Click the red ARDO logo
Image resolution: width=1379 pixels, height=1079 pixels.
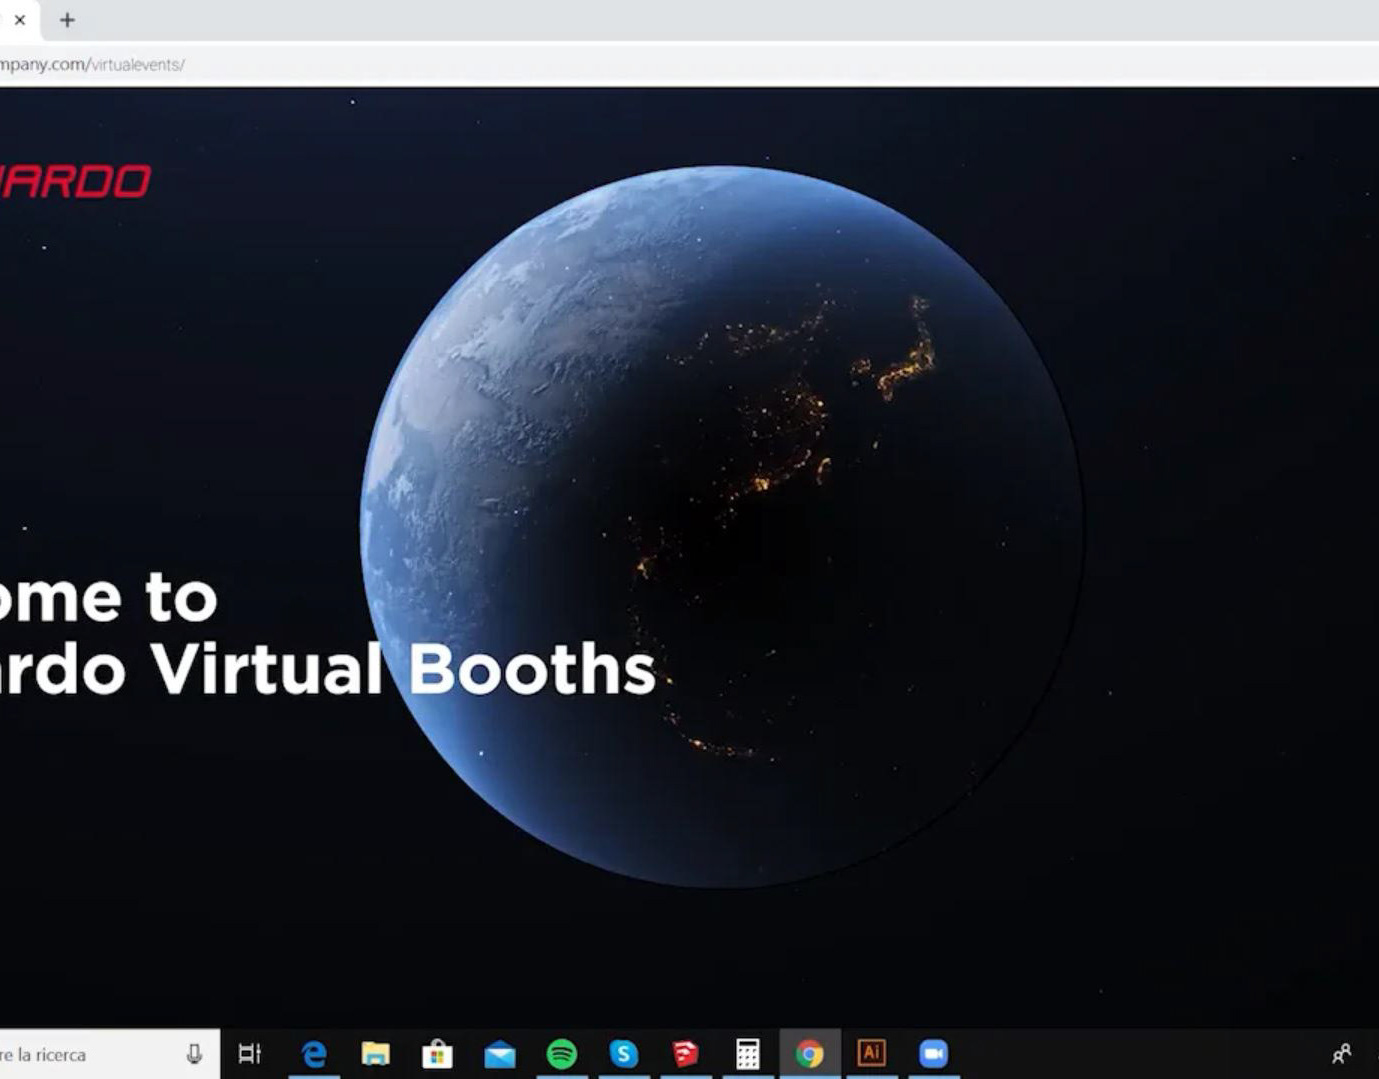pyautogui.click(x=75, y=182)
